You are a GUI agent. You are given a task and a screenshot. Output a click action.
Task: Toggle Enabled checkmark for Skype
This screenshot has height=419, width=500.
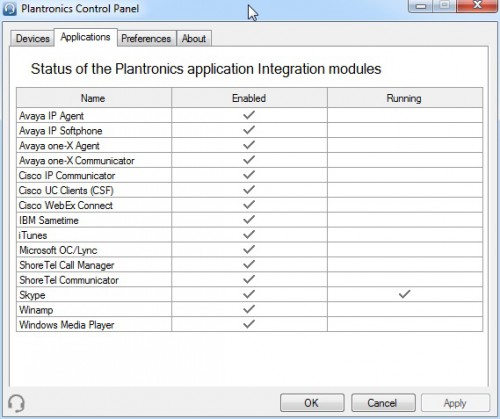[249, 294]
